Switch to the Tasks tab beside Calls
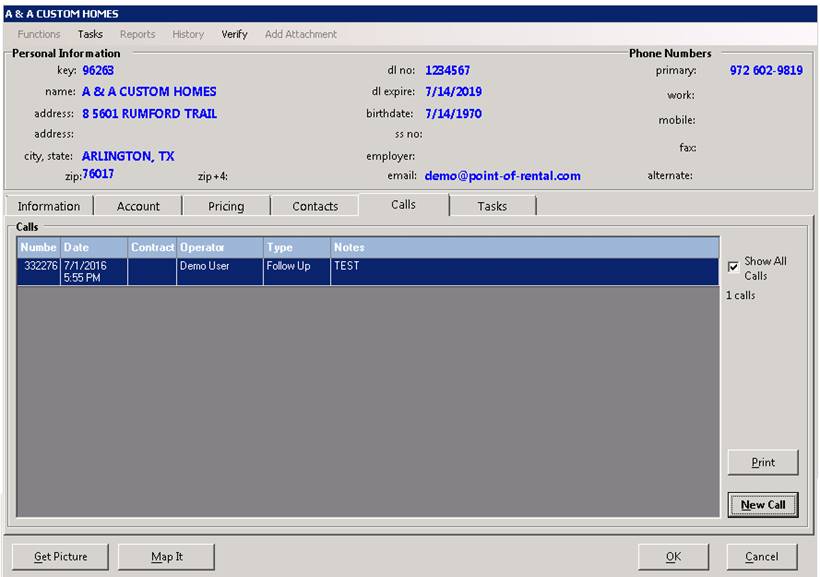 492,206
